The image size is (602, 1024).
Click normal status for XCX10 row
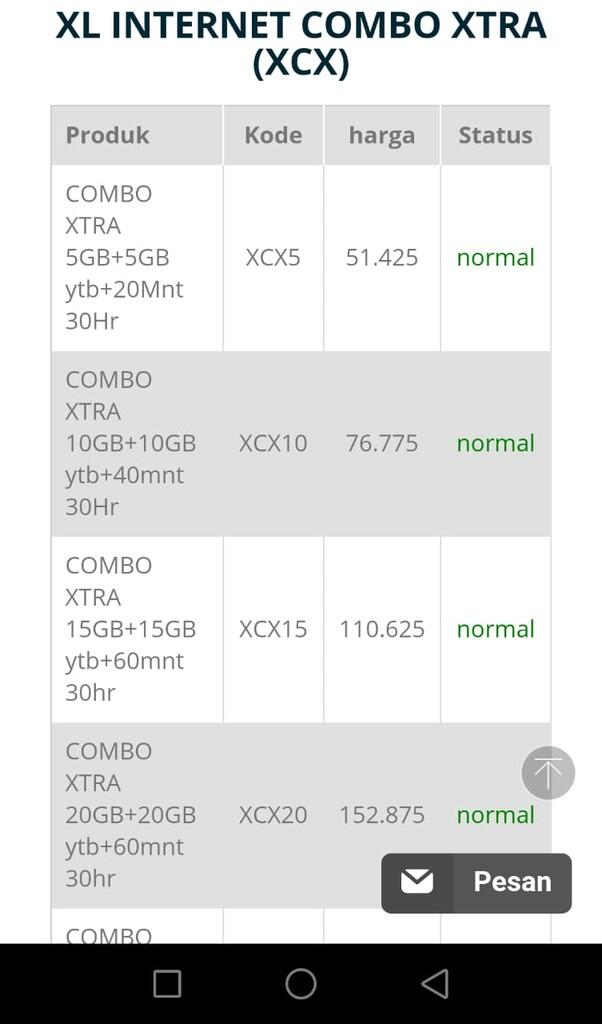pos(496,444)
